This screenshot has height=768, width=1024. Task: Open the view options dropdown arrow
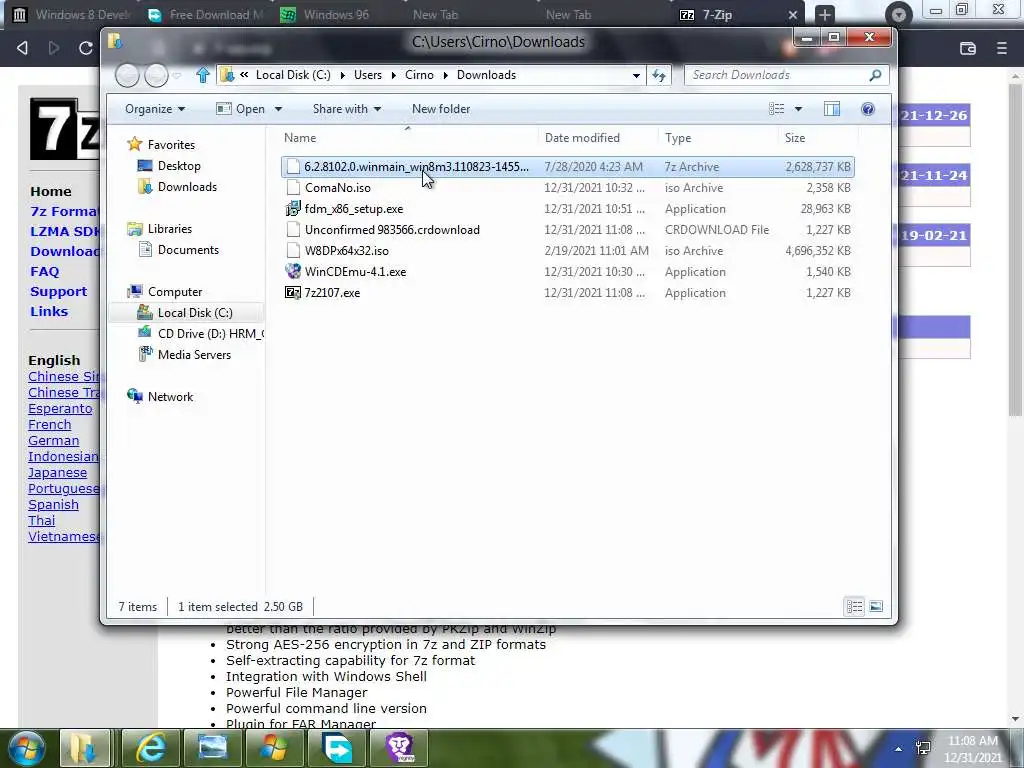click(x=798, y=109)
